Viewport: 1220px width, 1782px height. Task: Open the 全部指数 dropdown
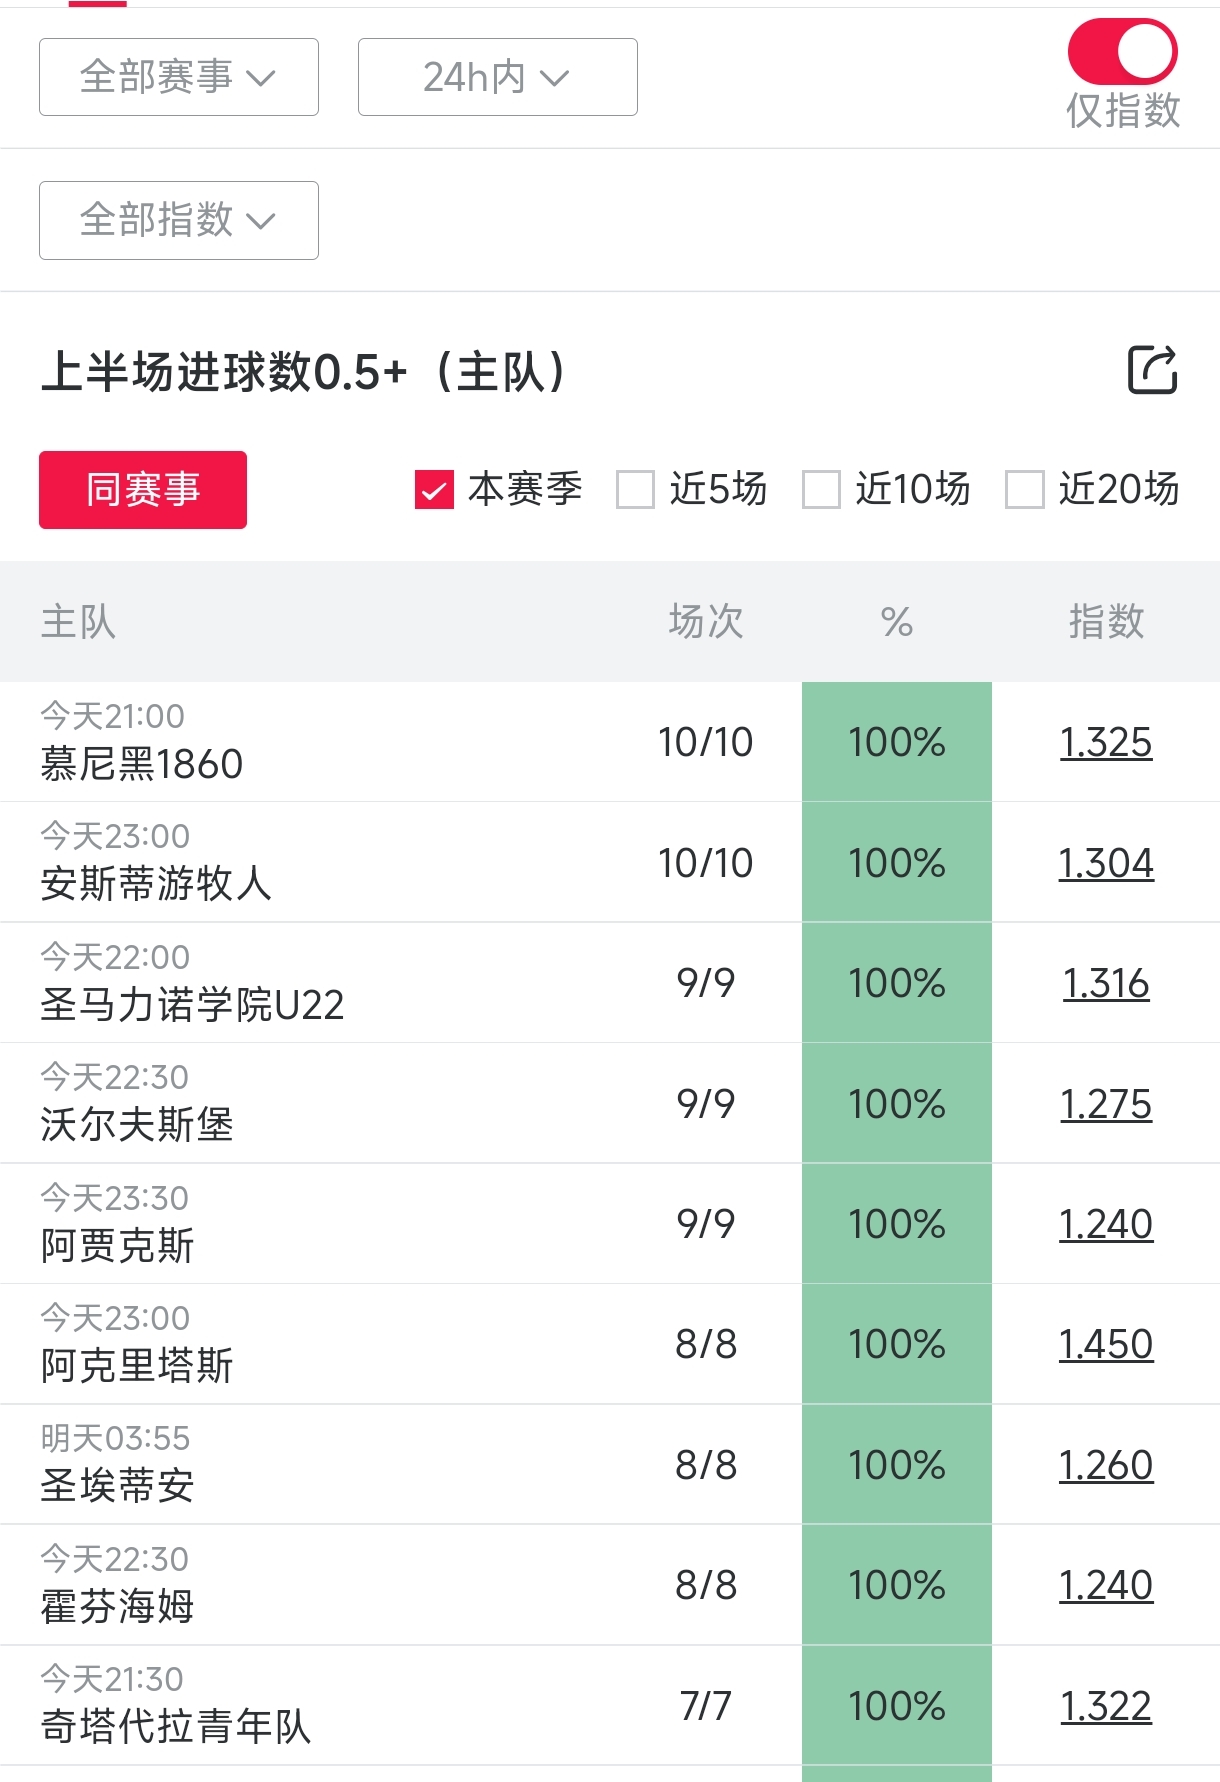tap(179, 220)
